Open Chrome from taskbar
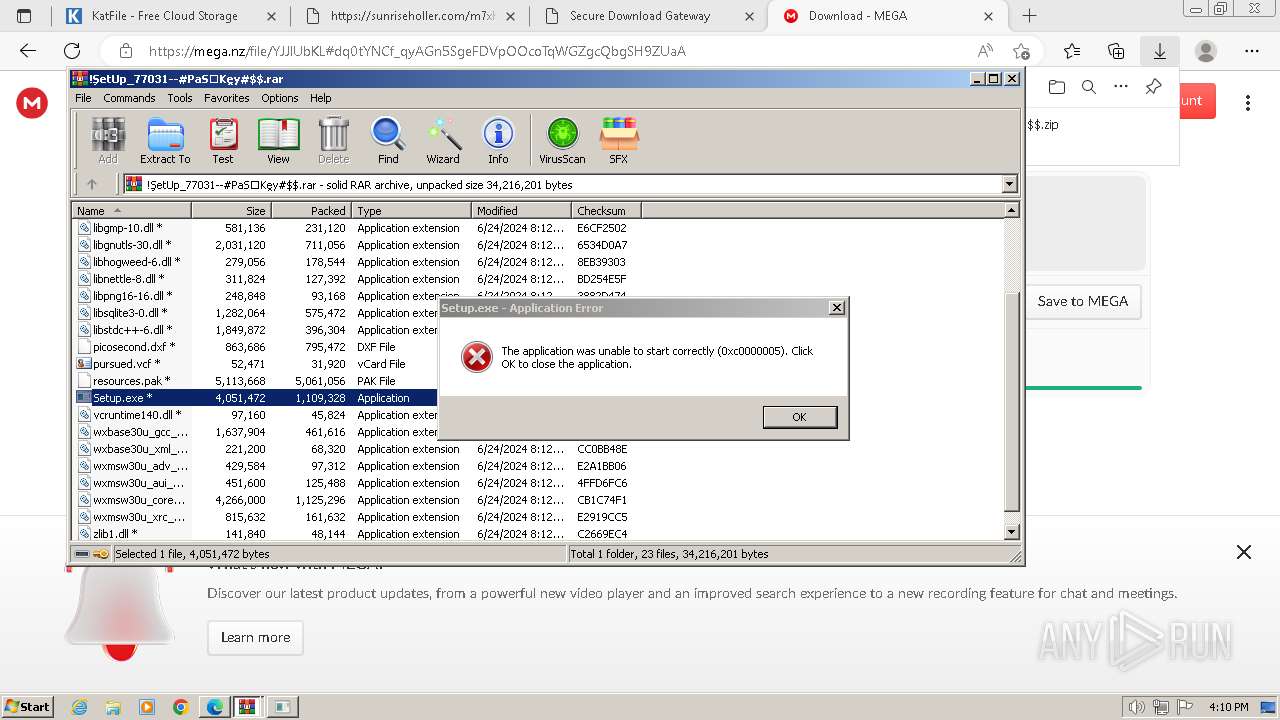Screen dimensions: 1280x720 180,707
